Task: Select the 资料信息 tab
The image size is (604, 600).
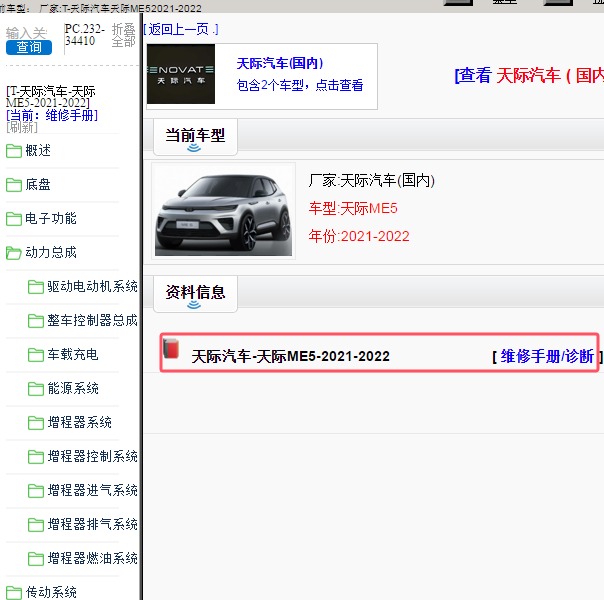Action: click(195, 294)
